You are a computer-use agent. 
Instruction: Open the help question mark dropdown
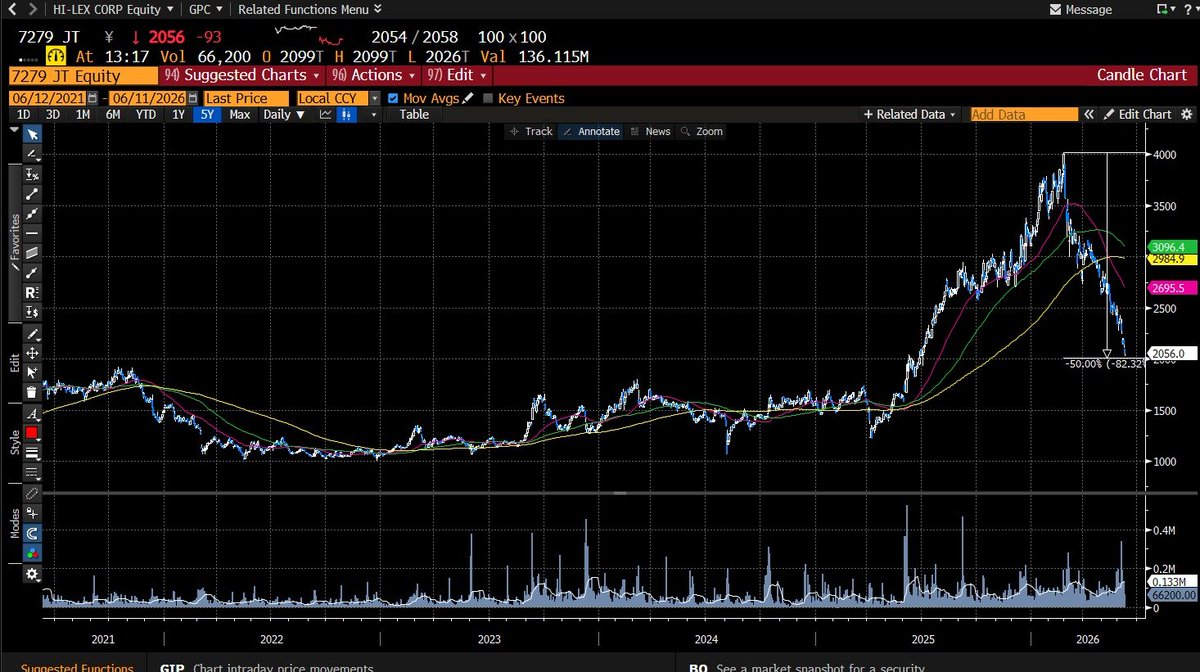(1189, 9)
